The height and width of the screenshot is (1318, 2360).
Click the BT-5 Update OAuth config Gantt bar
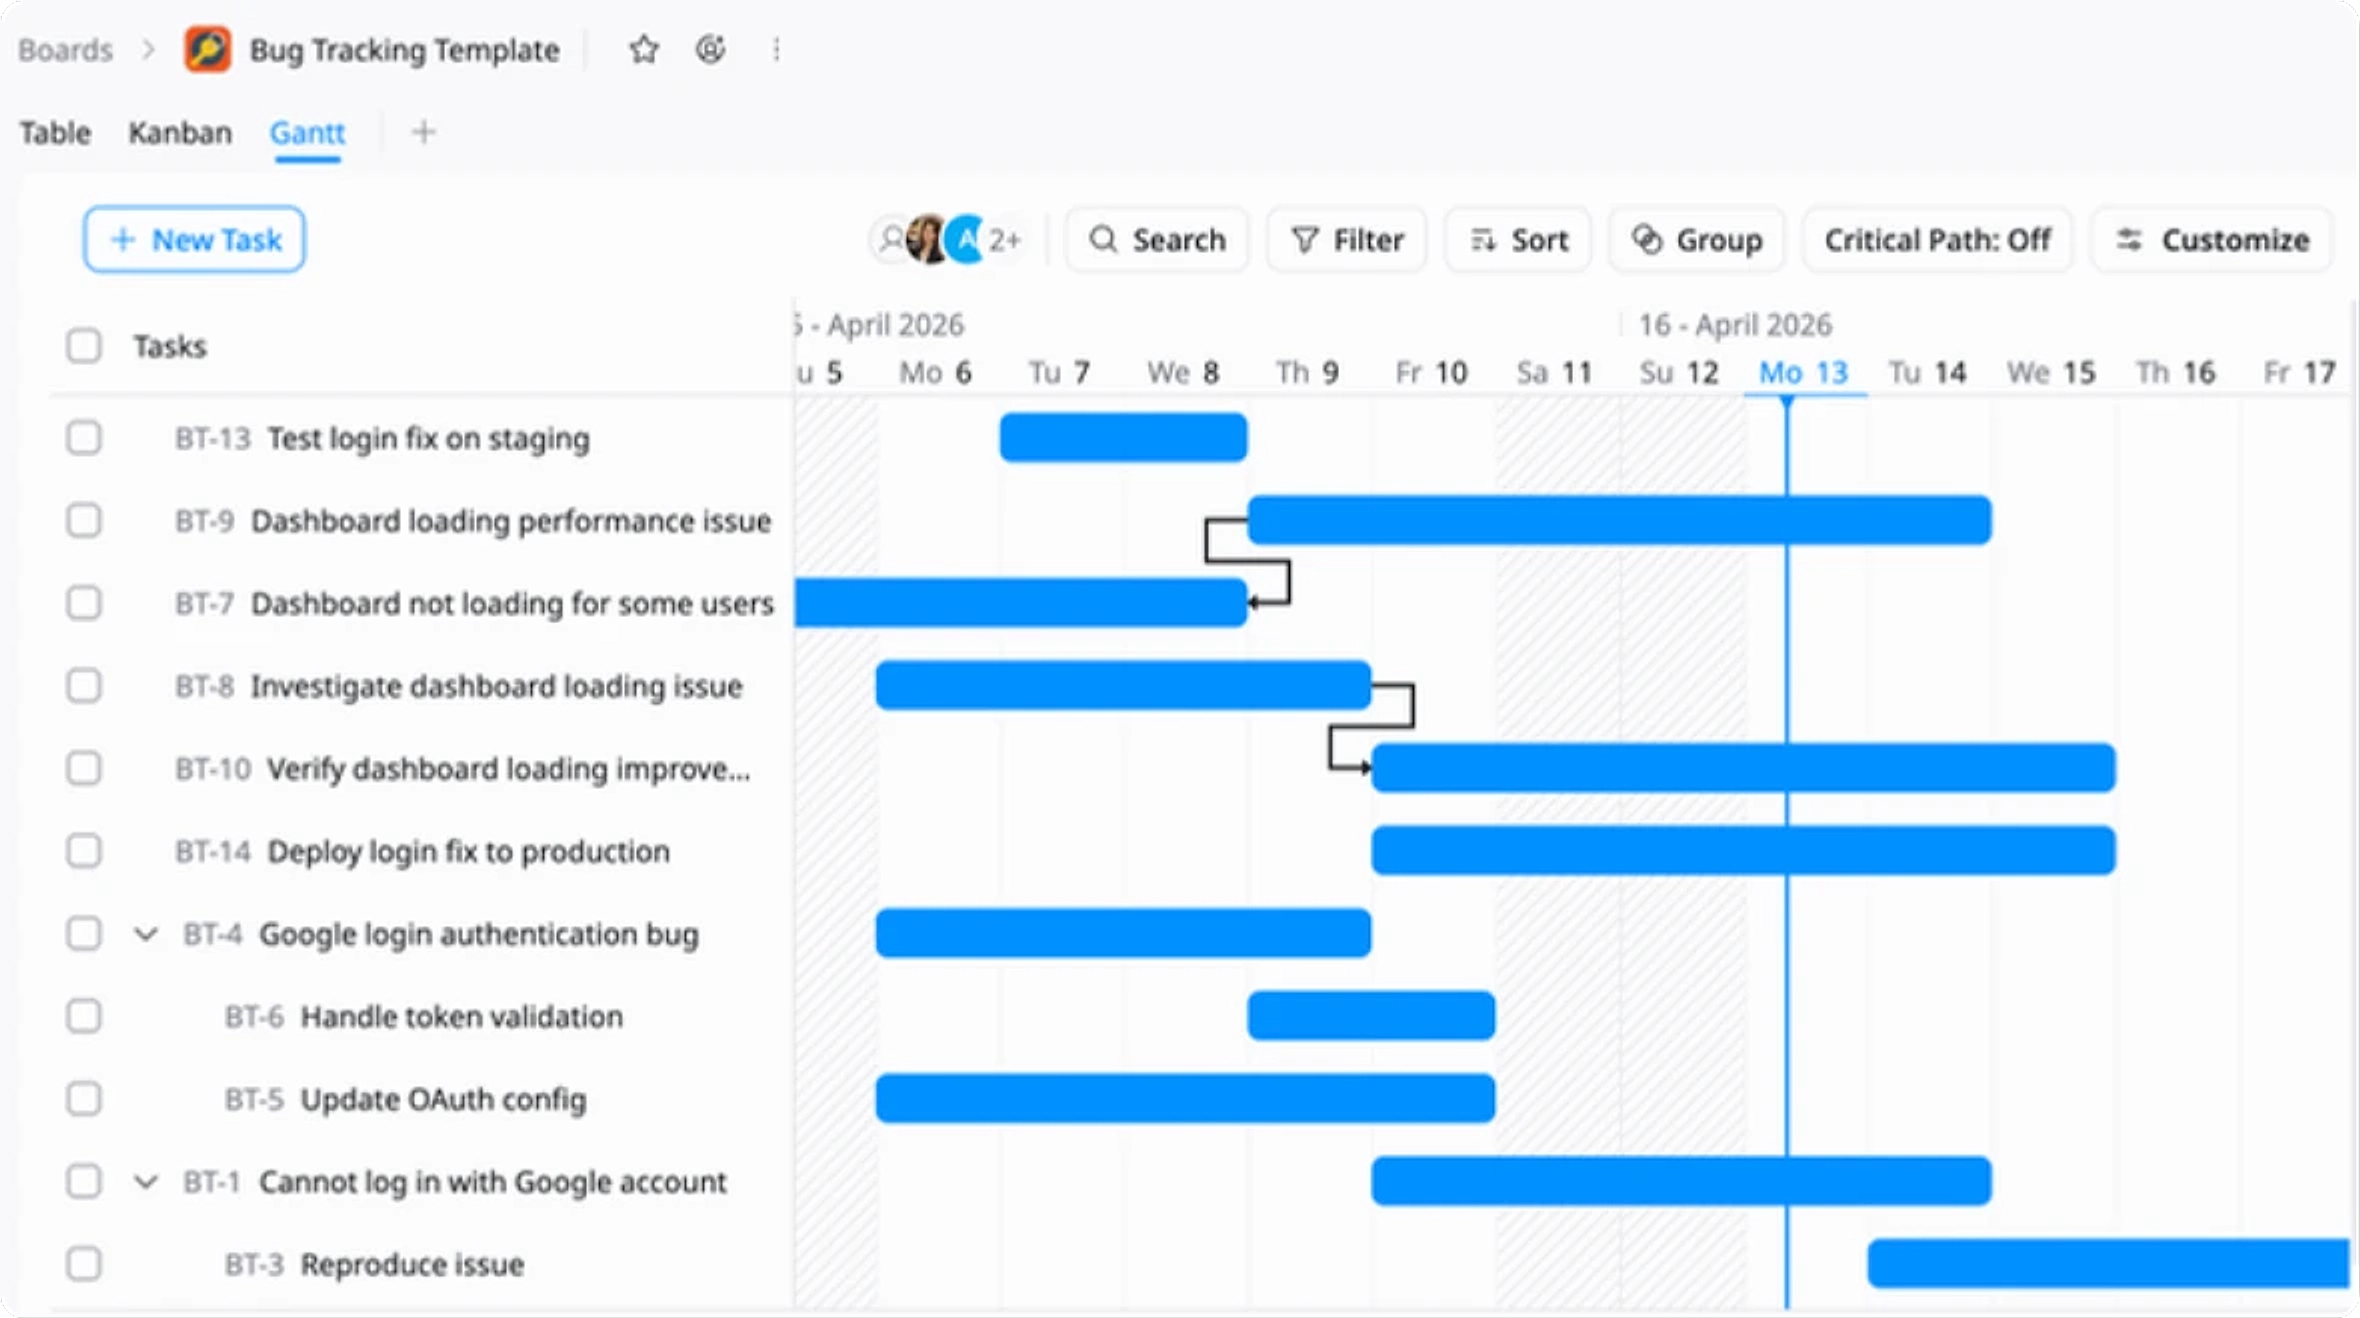[1185, 1099]
